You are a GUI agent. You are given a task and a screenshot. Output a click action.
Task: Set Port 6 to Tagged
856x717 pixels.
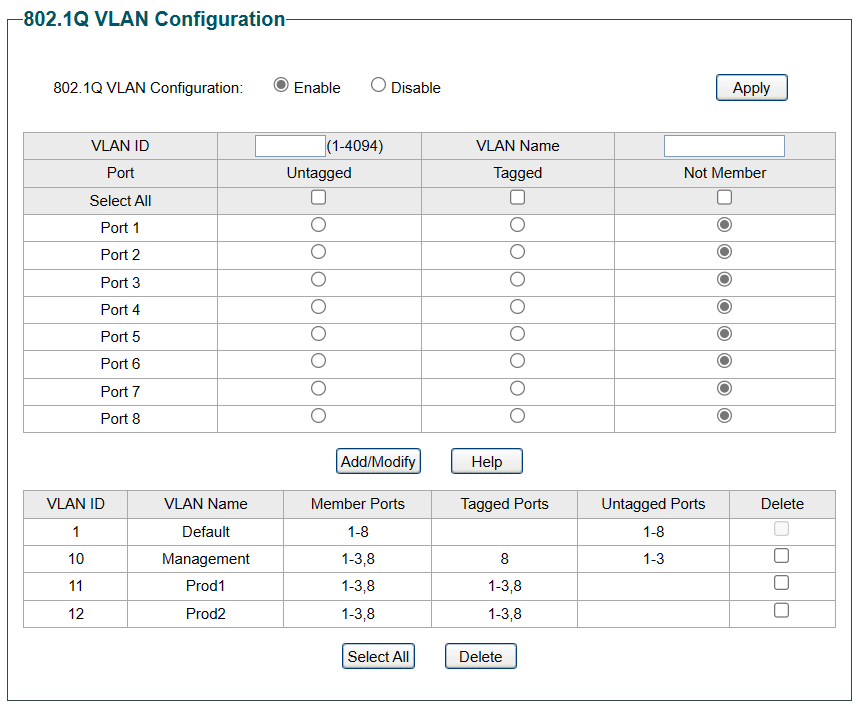[x=517, y=361]
